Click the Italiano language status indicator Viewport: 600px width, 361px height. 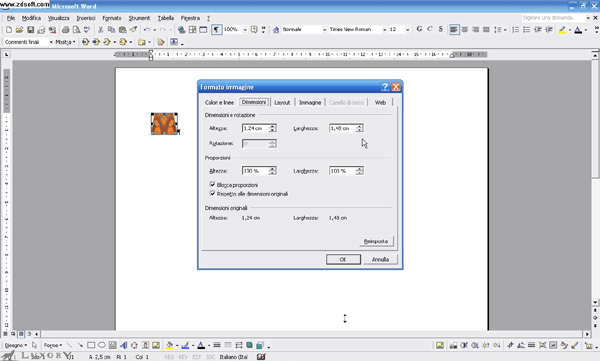click(233, 357)
